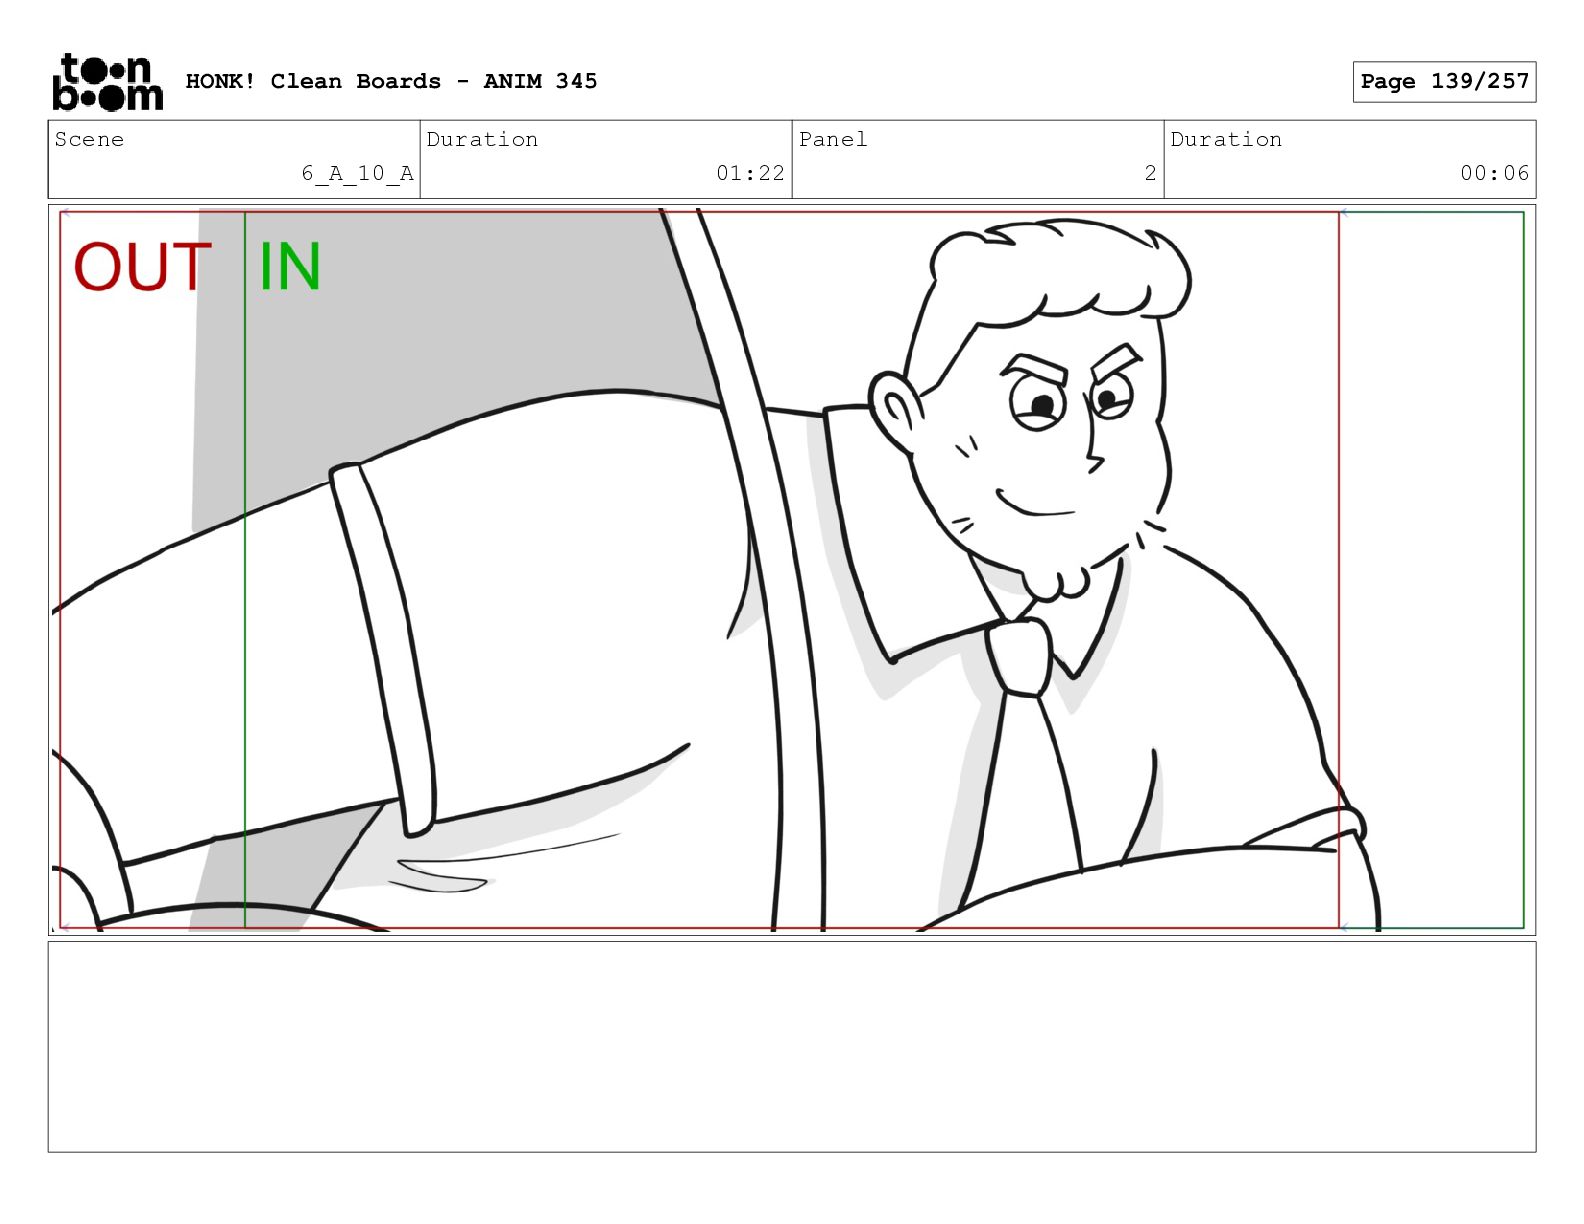This screenshot has height=1224, width=1584.
Task: Click the scene Duration value 01:22
Action: click(x=750, y=173)
